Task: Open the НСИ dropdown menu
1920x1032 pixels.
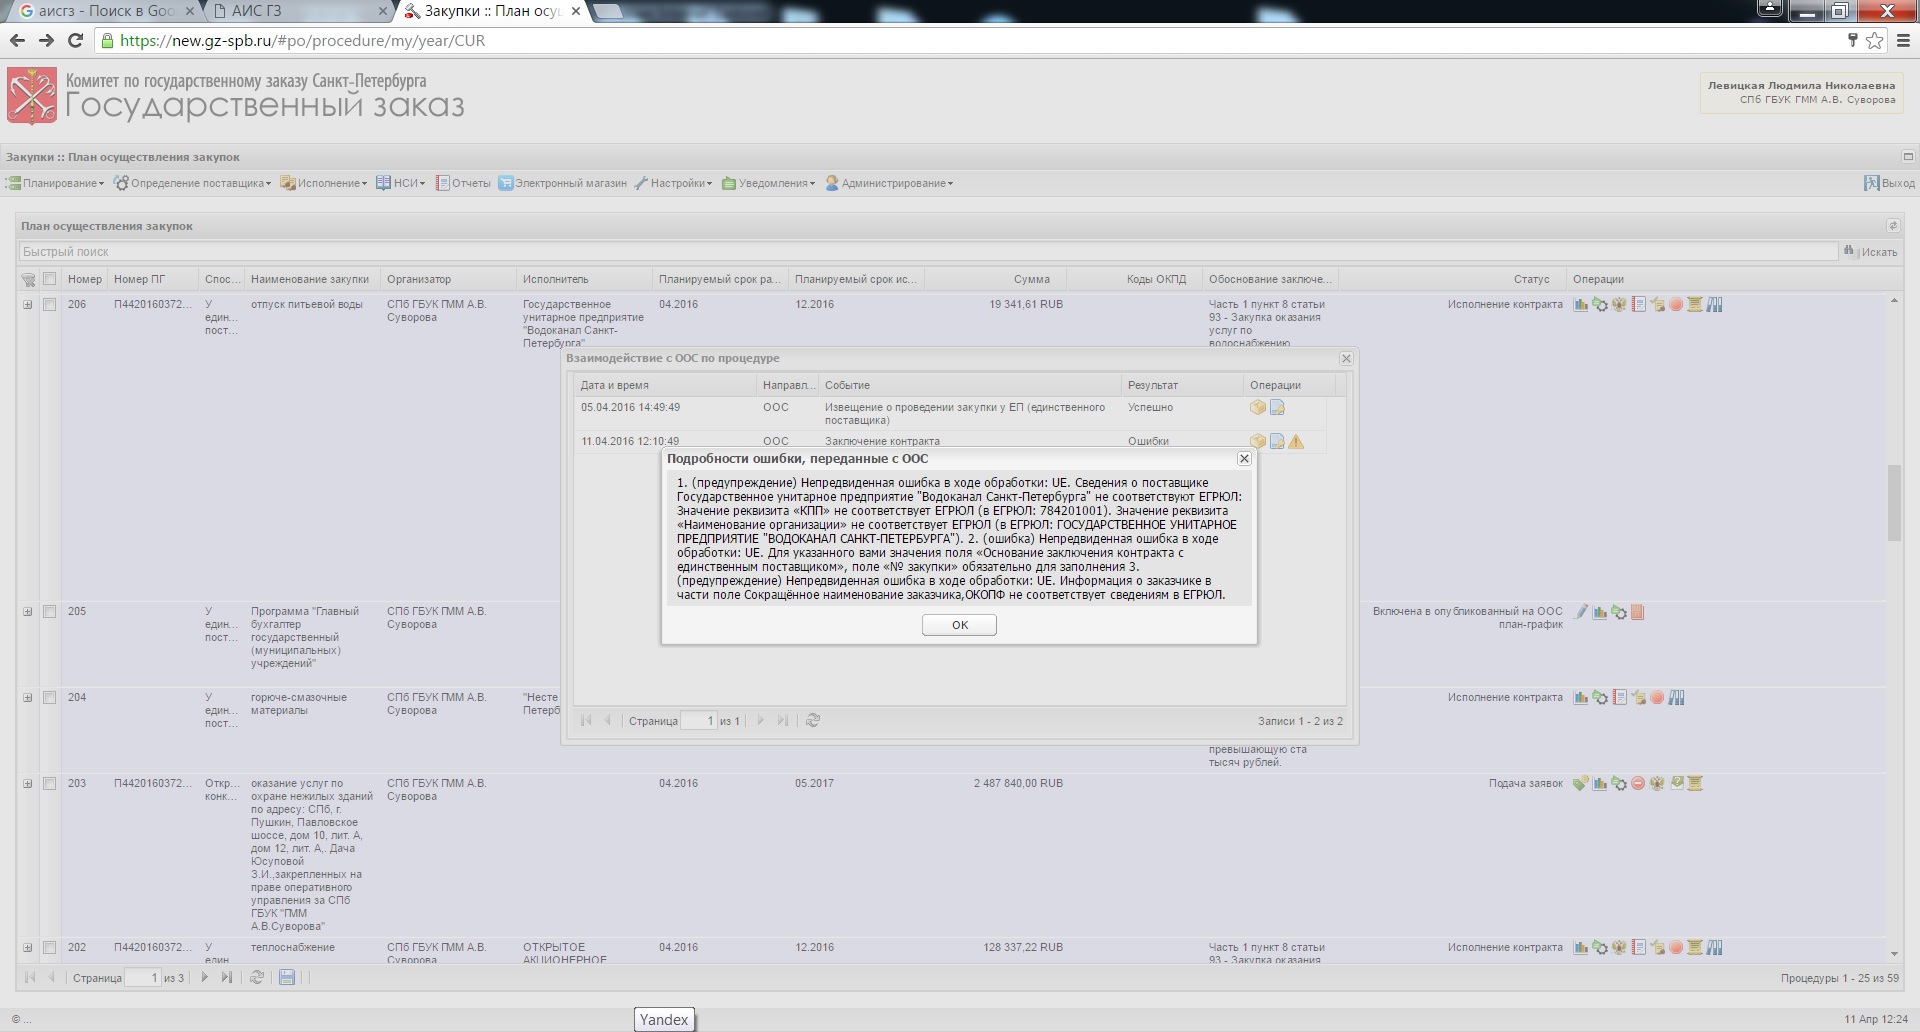Action: [x=401, y=184]
